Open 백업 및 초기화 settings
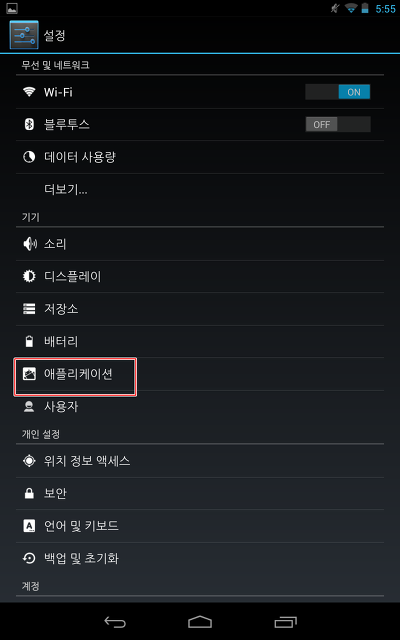This screenshot has height=640, width=400. click(x=200, y=558)
